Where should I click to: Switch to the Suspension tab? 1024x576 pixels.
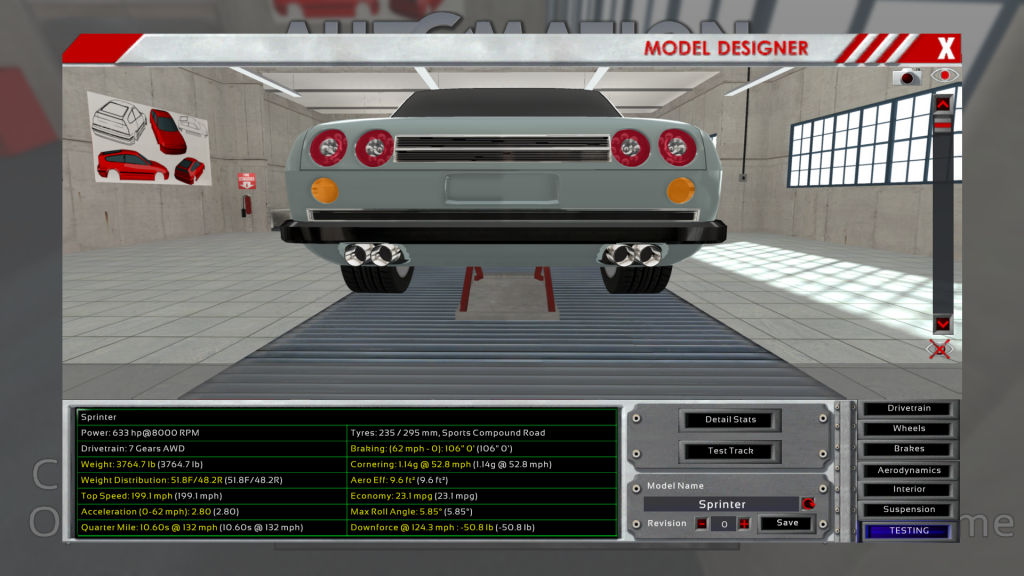[909, 510]
